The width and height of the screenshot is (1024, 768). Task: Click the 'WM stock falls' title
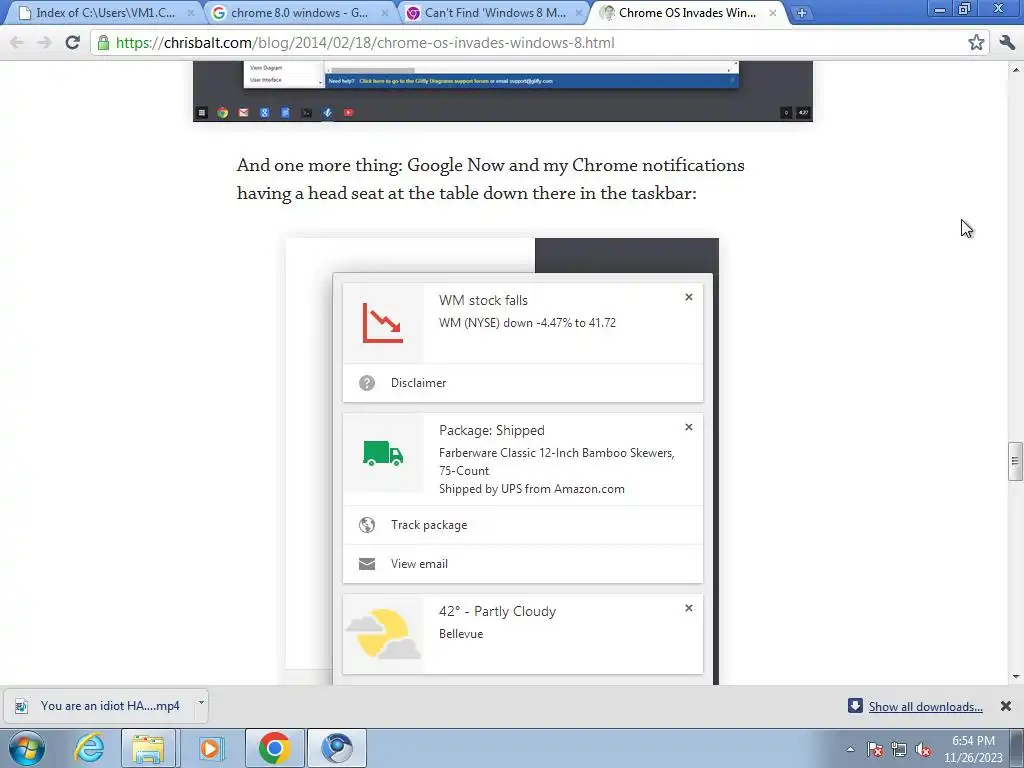tap(483, 300)
